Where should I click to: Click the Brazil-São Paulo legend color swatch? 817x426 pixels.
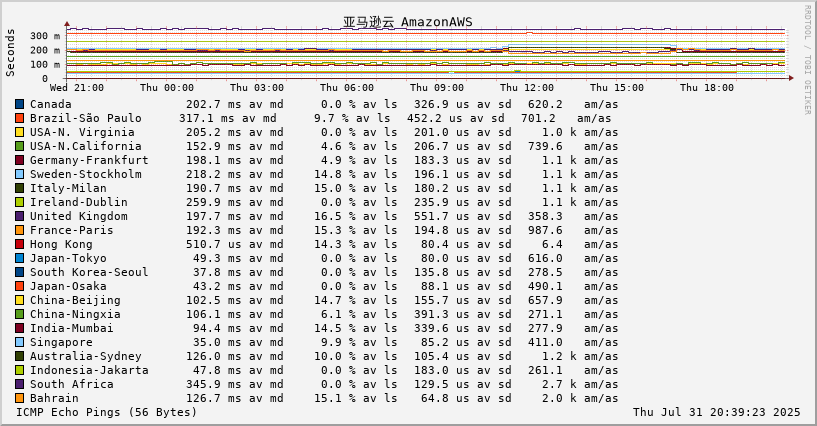(x=20, y=118)
